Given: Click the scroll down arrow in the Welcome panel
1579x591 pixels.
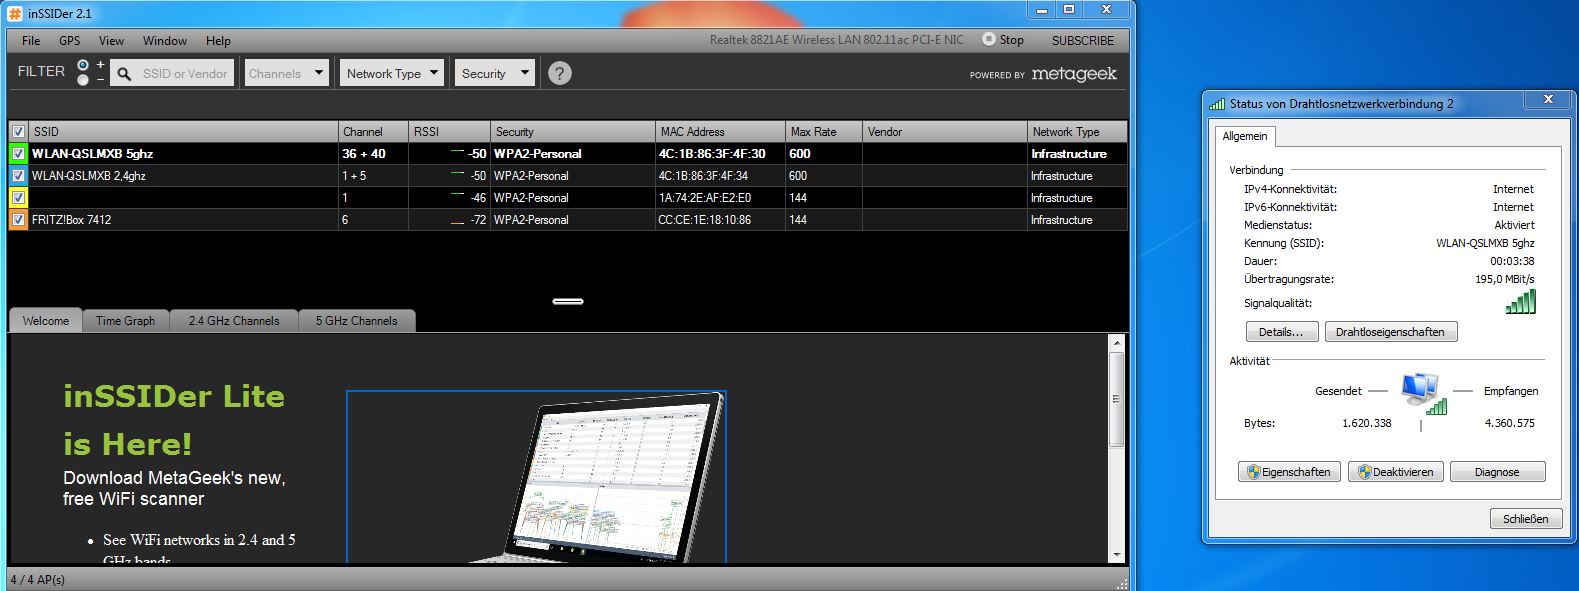Looking at the screenshot, I should tap(1117, 554).
